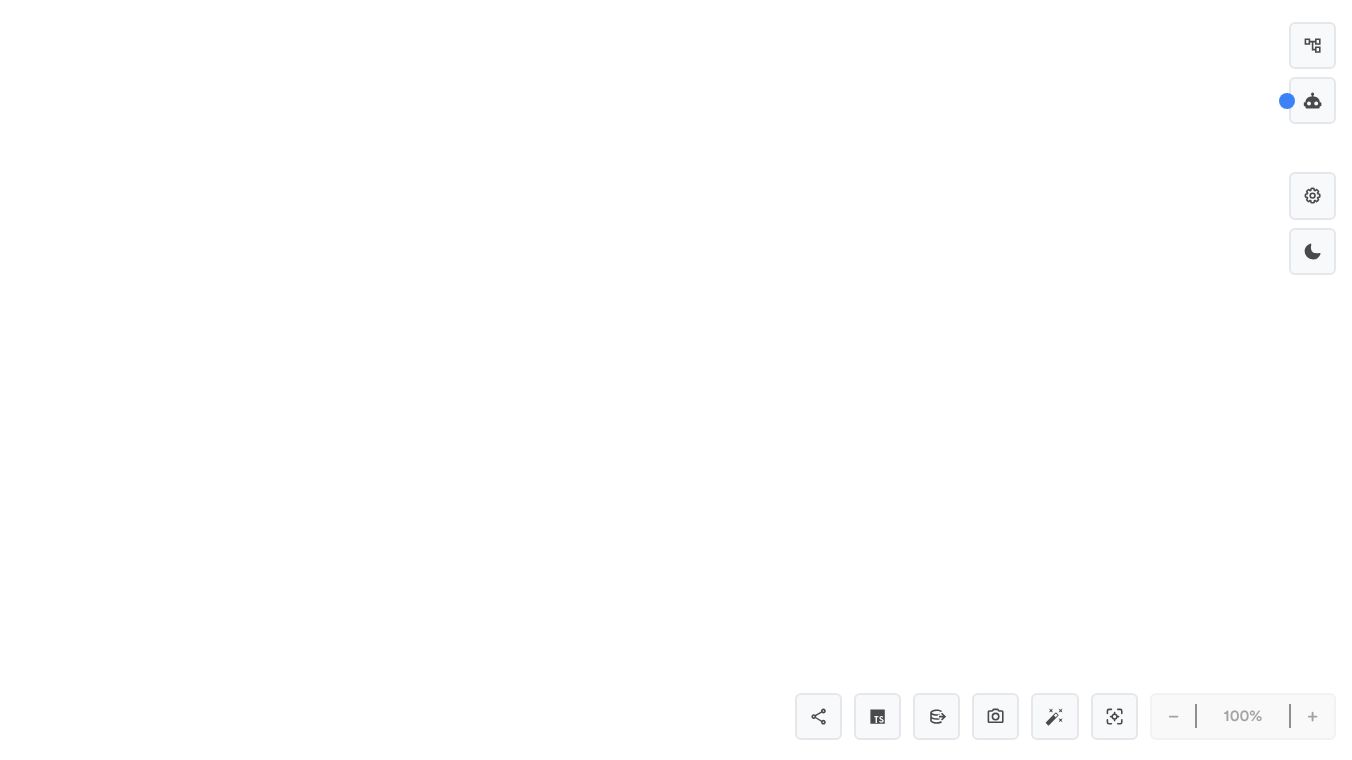
Task: Click the blue notification dot
Action: click(x=1287, y=101)
